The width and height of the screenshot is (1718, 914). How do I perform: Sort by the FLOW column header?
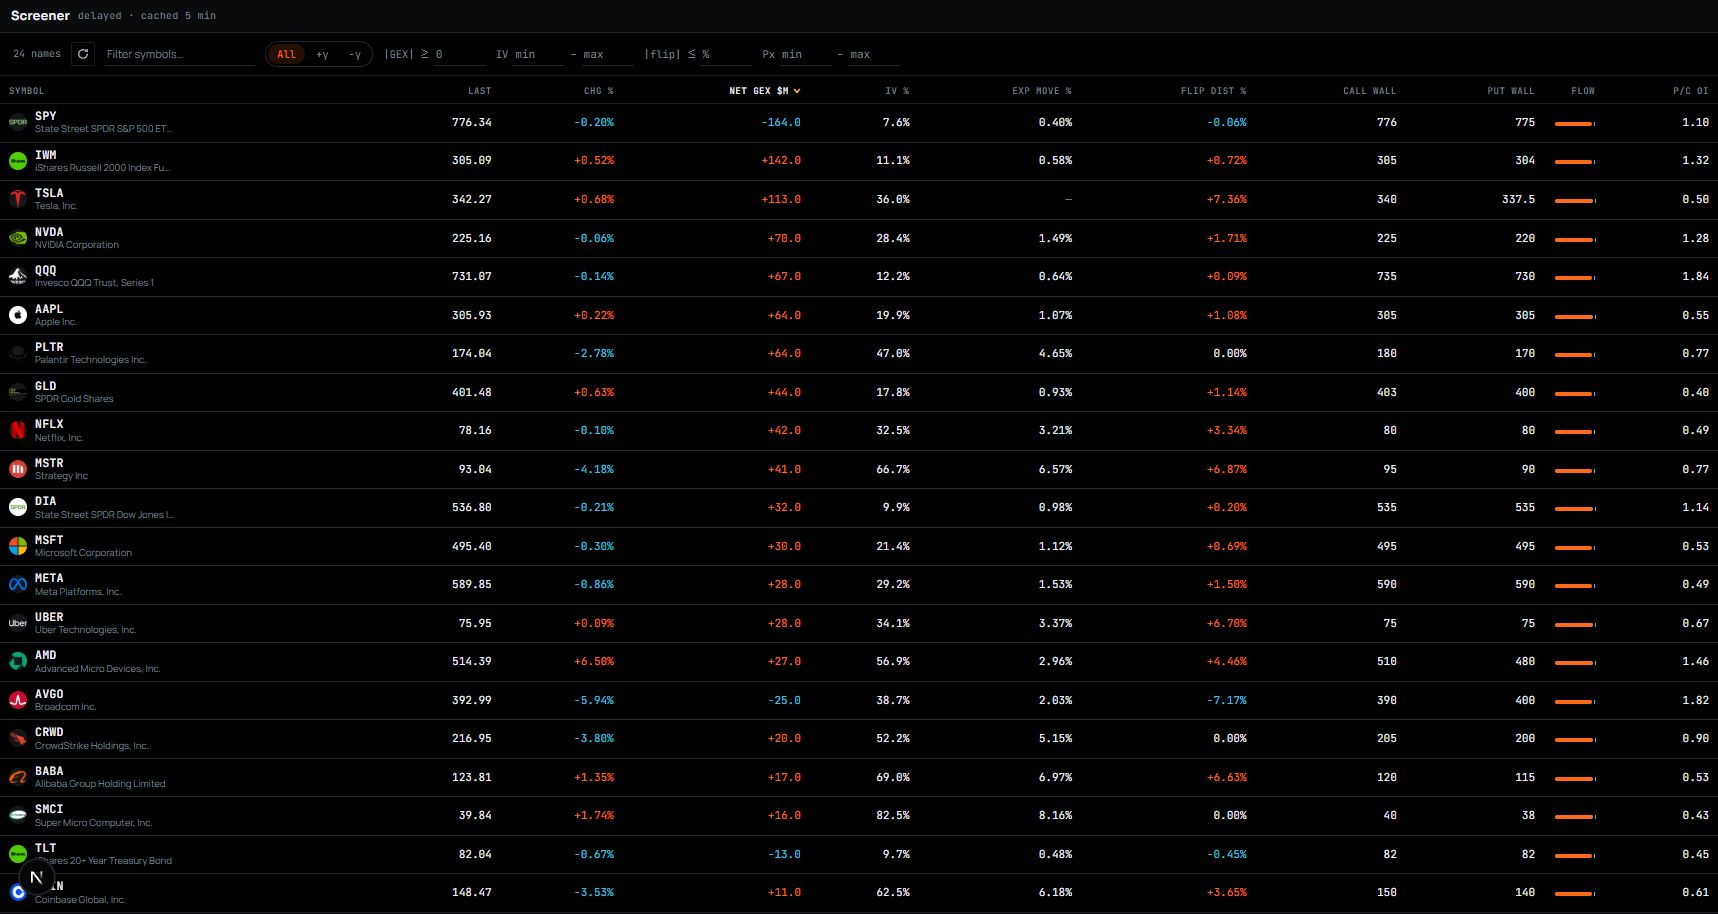(x=1583, y=91)
